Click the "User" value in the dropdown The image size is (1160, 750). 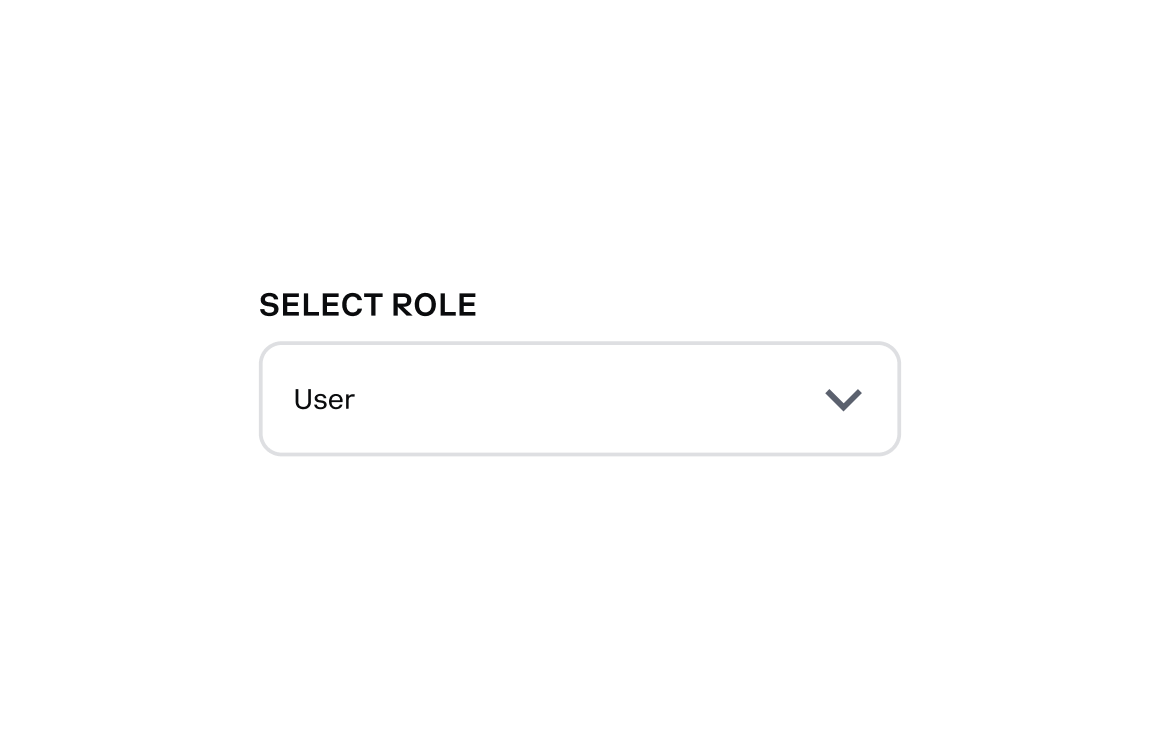324,399
